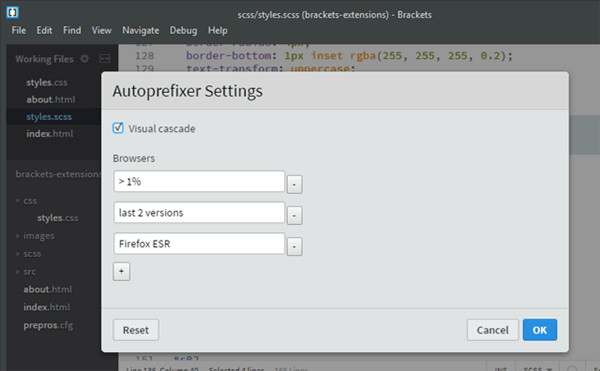The image size is (600, 371).
Task: Click the border-bottom property in code
Action: pos(228,56)
